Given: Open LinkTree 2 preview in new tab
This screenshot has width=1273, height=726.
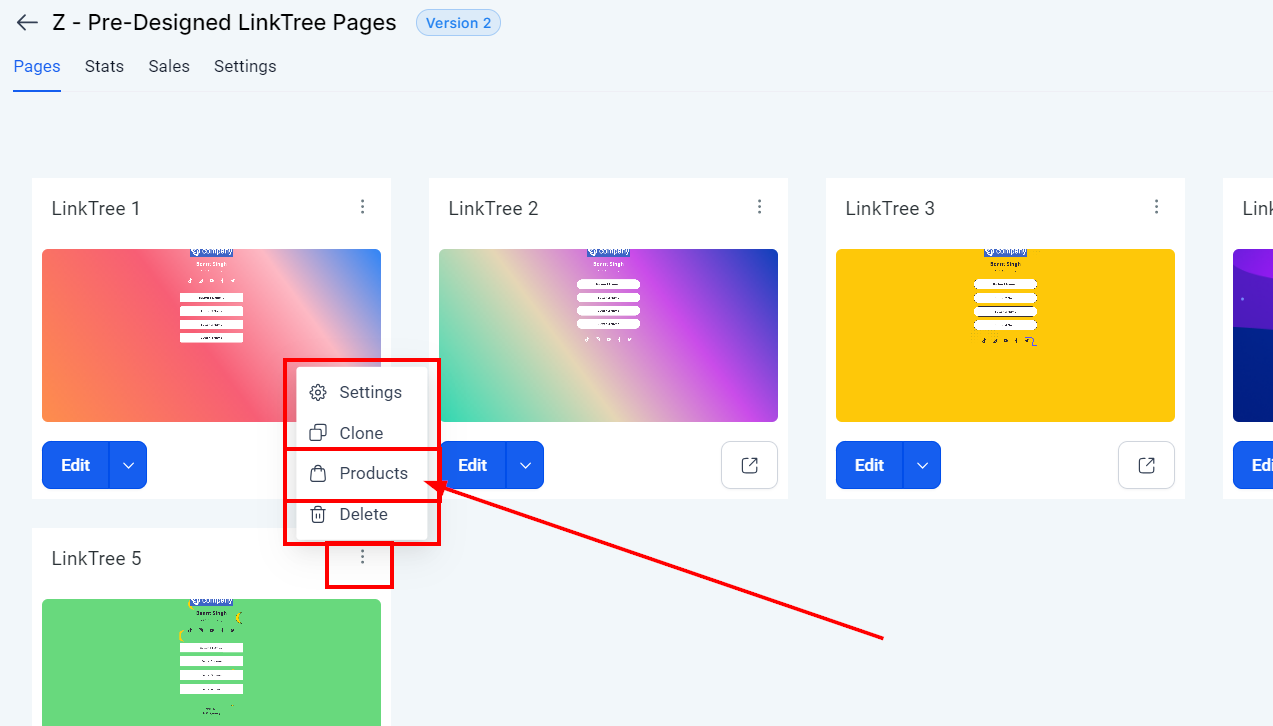Looking at the screenshot, I should click(749, 465).
